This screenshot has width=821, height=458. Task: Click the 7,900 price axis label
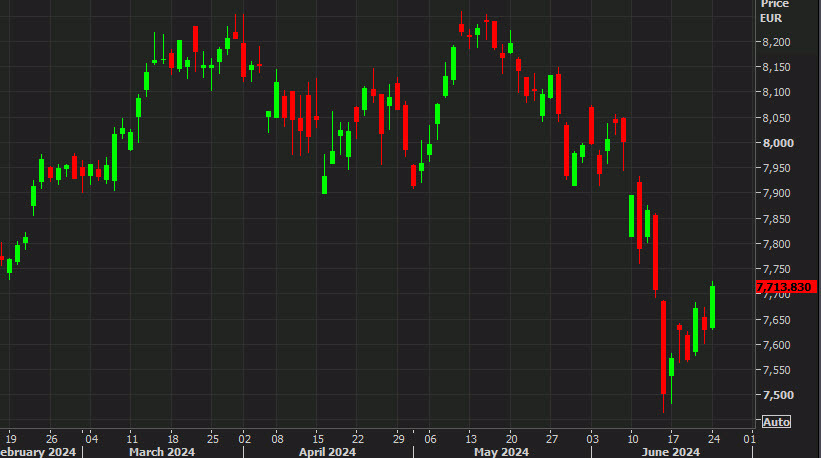click(x=776, y=193)
